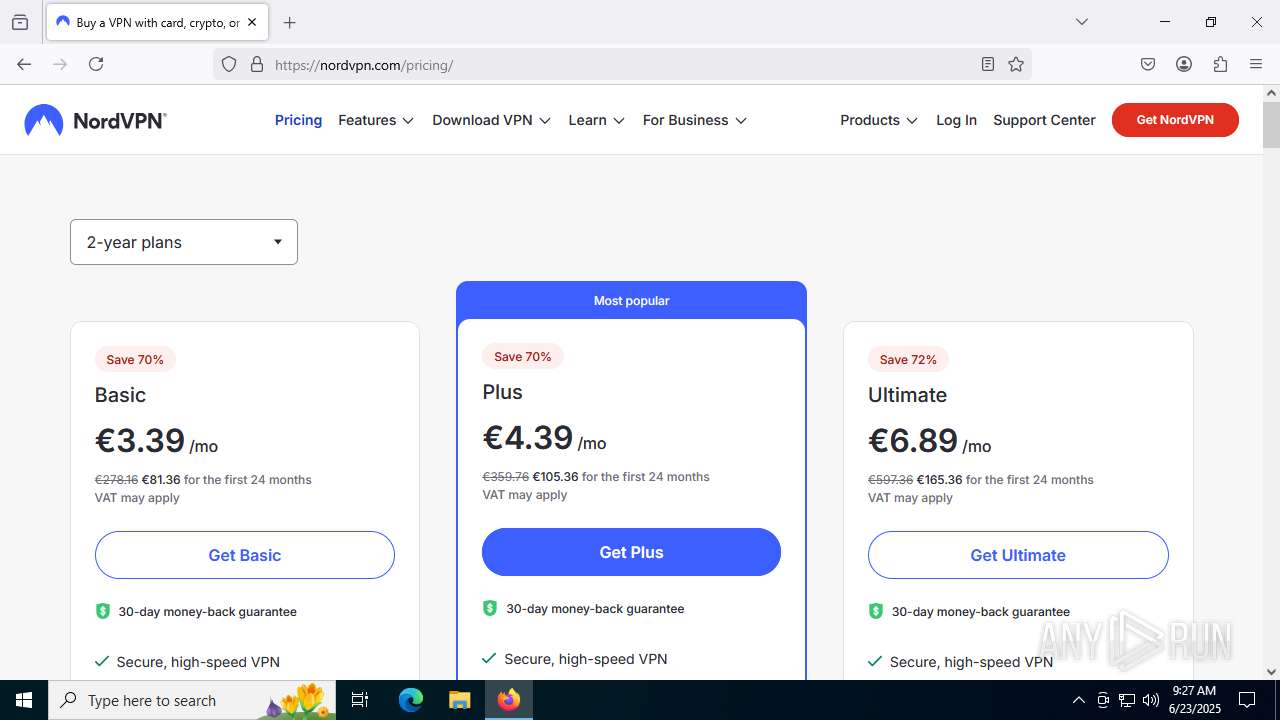The height and width of the screenshot is (720, 1280).
Task: Click the taskbar search box
Action: click(x=194, y=700)
